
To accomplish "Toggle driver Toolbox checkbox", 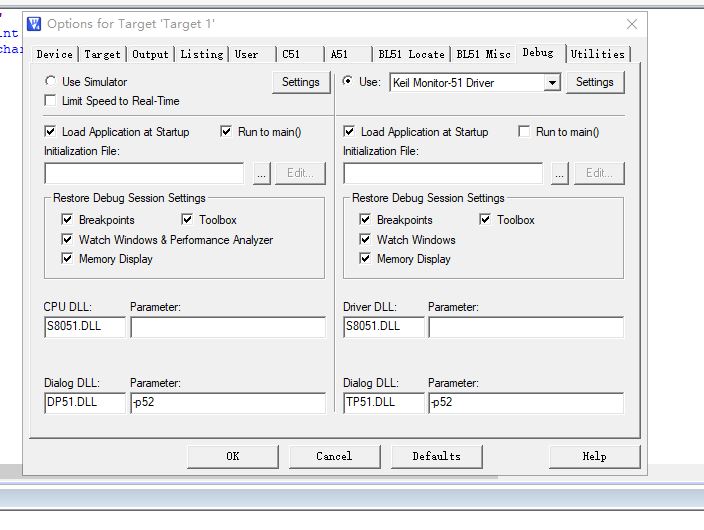I will [x=485, y=220].
